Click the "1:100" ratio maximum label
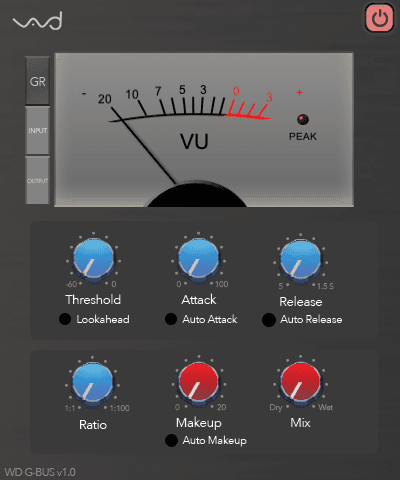Screen dimensions: 400x480 [x=120, y=408]
